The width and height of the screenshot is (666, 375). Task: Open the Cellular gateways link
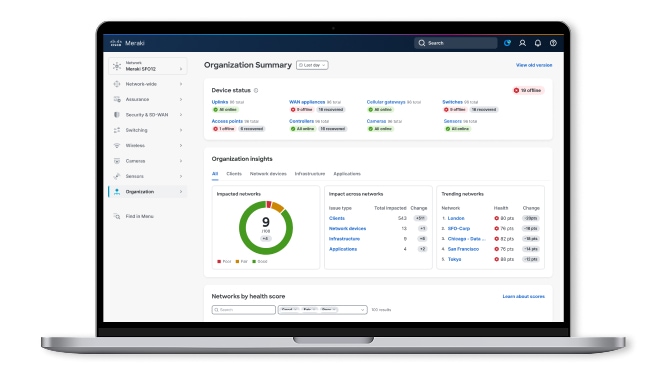click(386, 102)
